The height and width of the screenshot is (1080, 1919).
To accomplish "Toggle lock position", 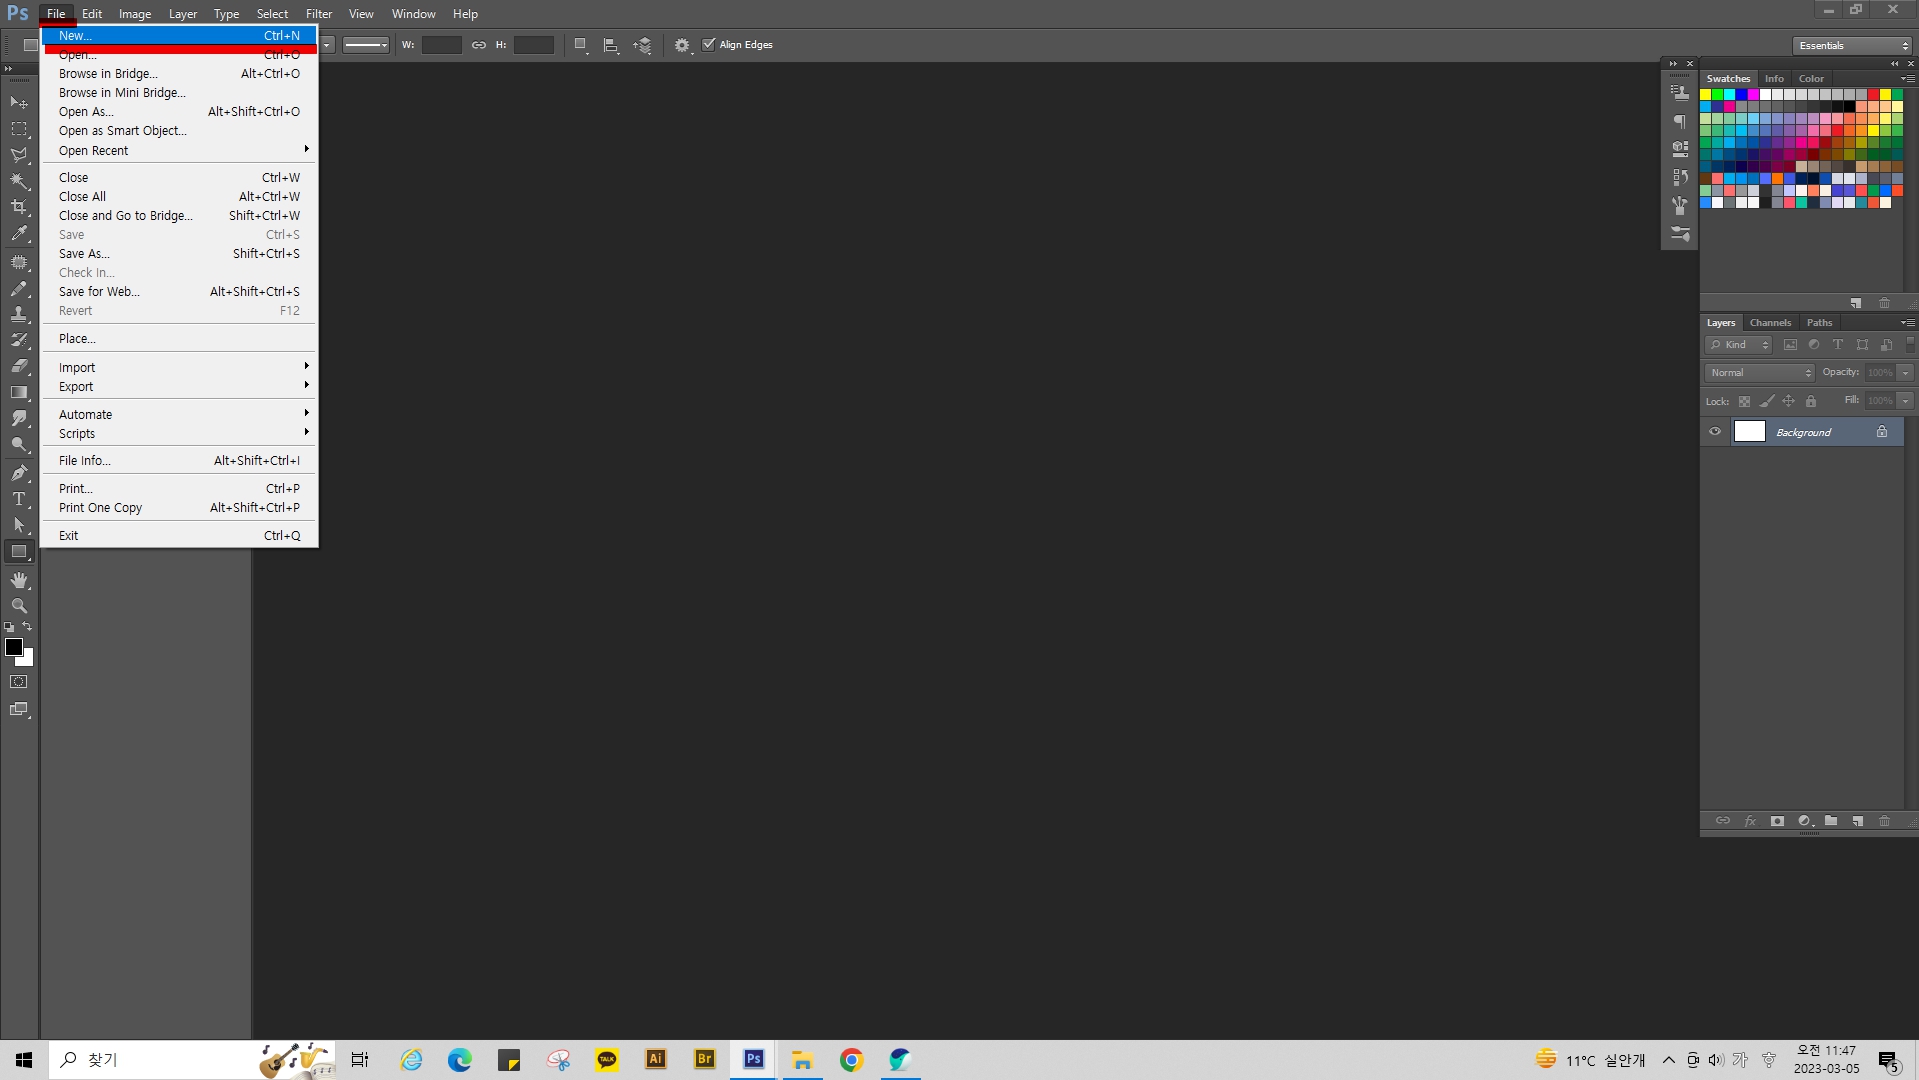I will (1789, 401).
